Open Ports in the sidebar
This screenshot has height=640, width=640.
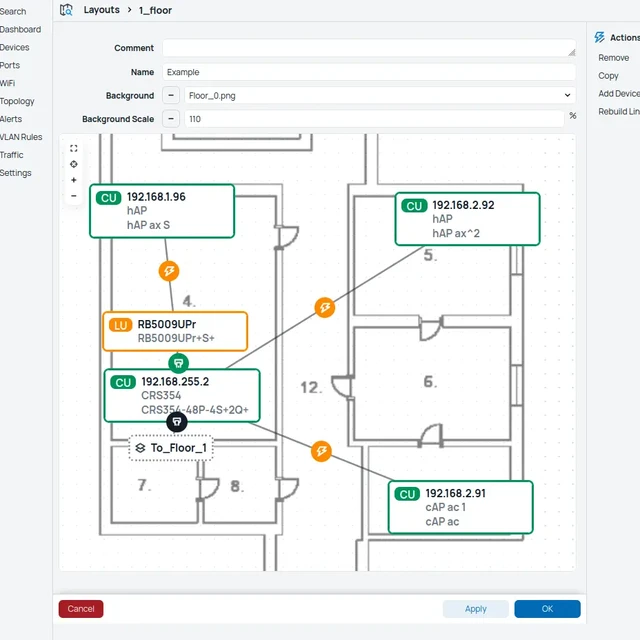[10, 65]
